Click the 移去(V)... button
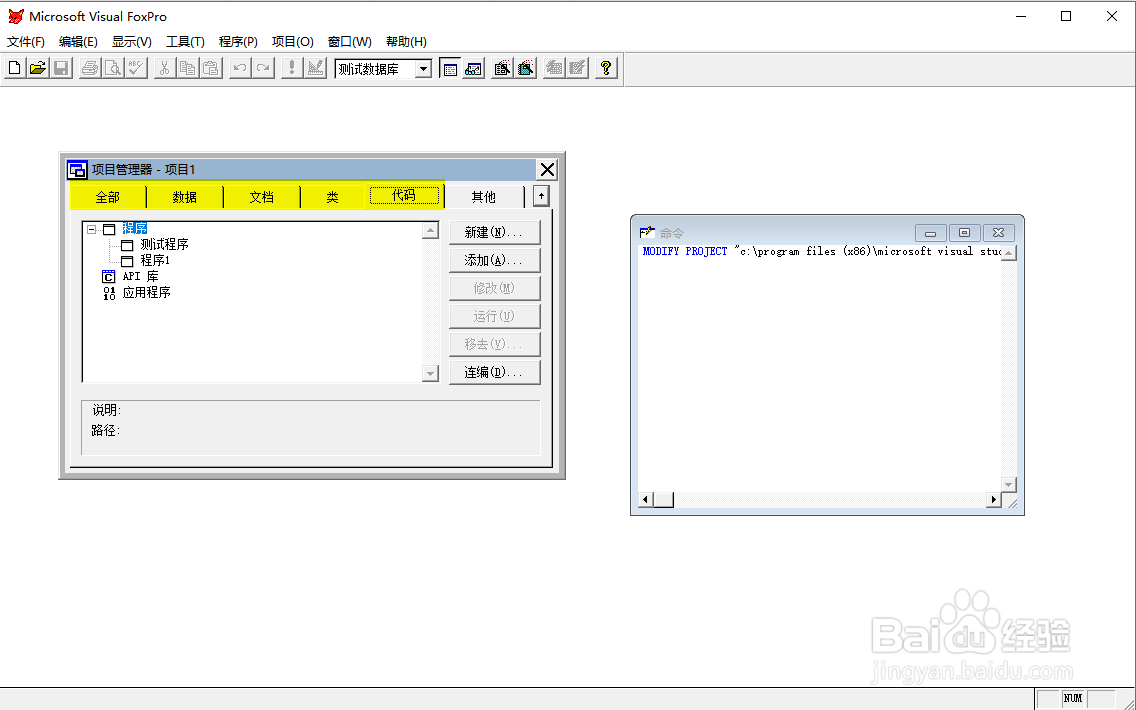The width and height of the screenshot is (1136, 710). point(494,343)
